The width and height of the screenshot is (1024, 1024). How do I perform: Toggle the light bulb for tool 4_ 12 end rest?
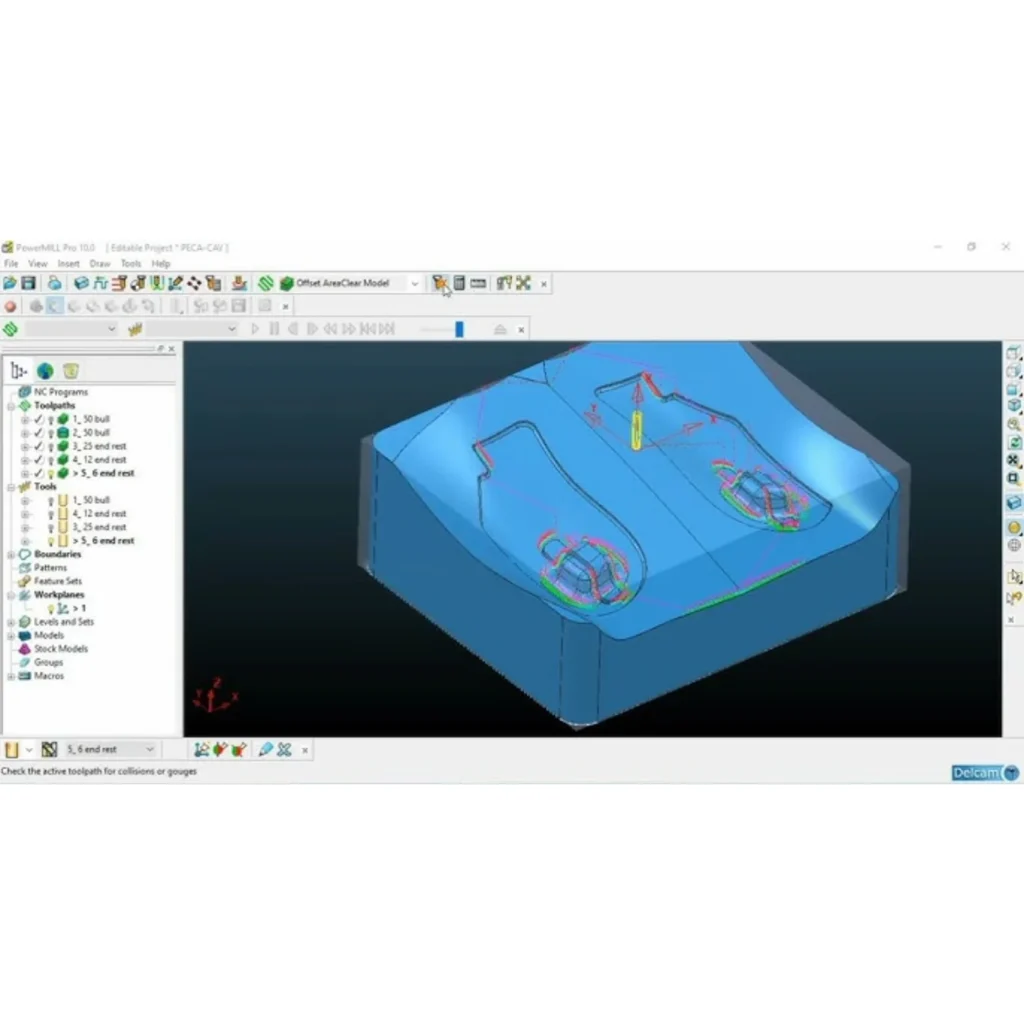(49, 513)
